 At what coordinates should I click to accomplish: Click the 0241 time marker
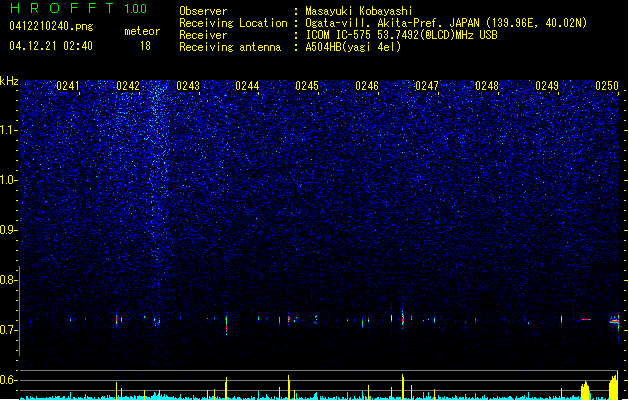point(68,86)
